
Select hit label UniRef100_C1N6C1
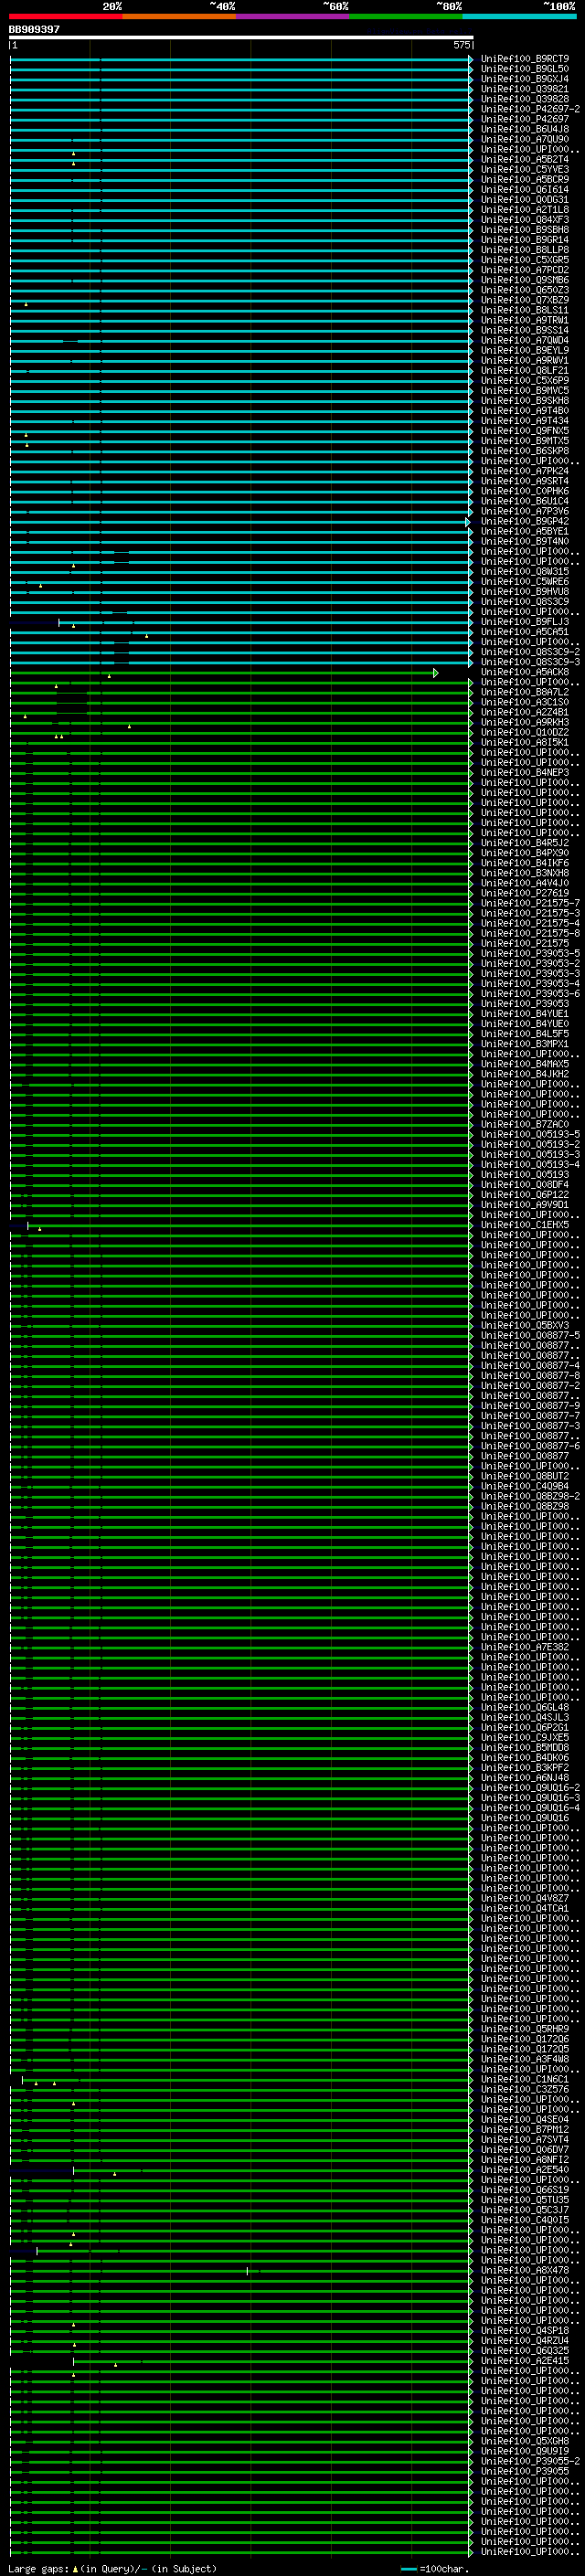[x=524, y=2079]
